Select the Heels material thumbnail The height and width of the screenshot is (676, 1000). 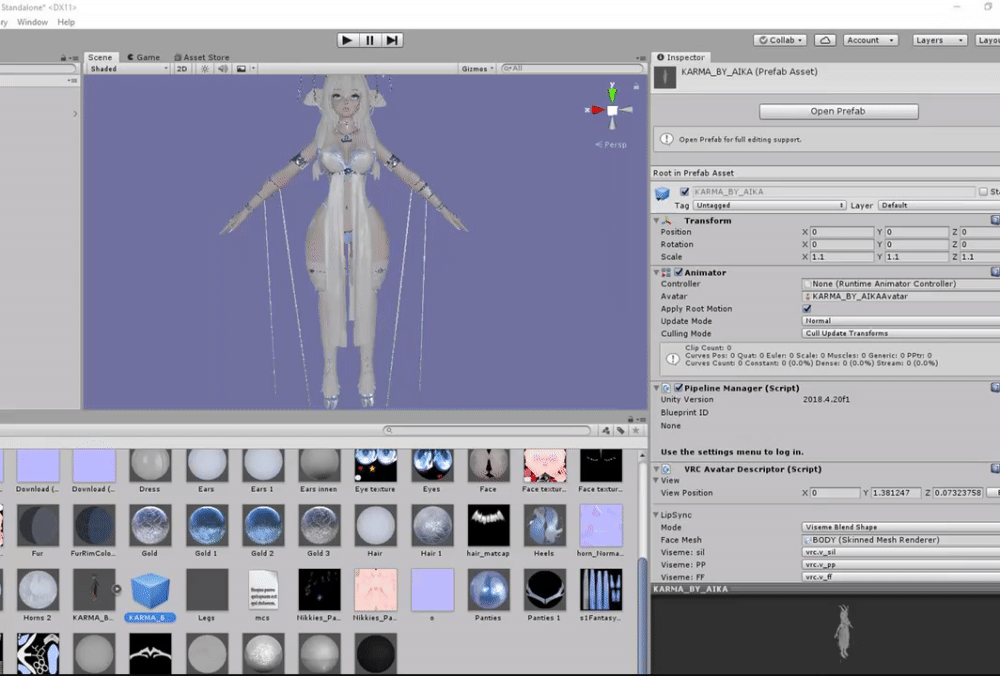(544, 531)
